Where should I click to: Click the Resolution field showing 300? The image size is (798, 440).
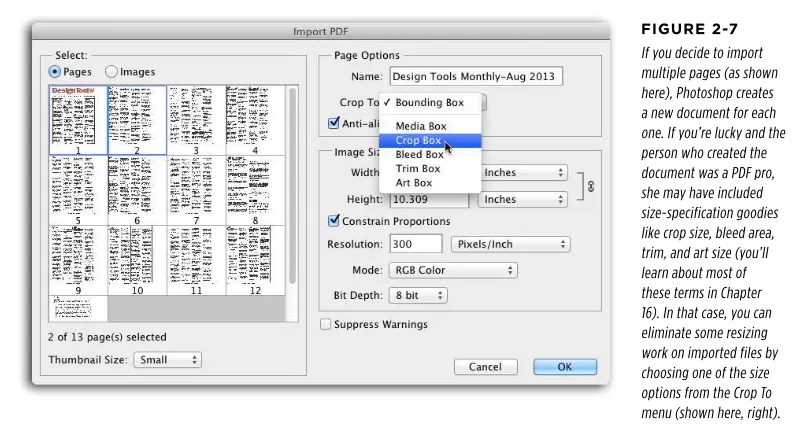pyautogui.click(x=416, y=244)
